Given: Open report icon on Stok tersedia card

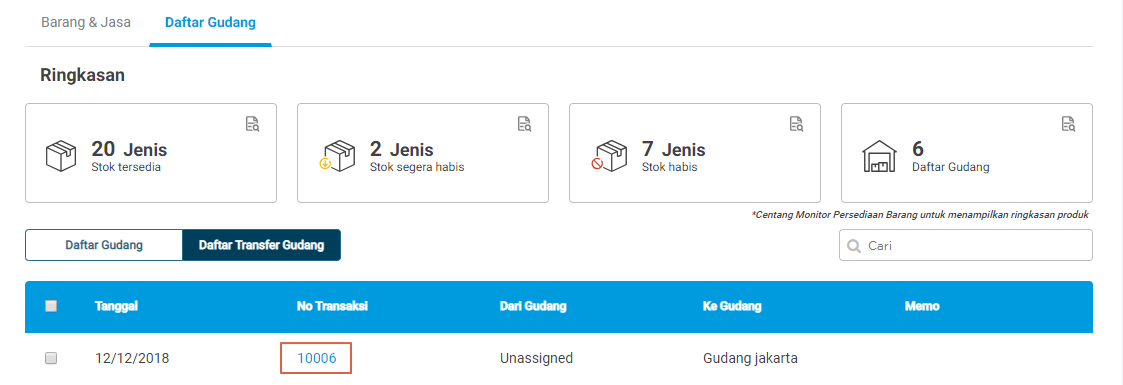Looking at the screenshot, I should click(252, 124).
